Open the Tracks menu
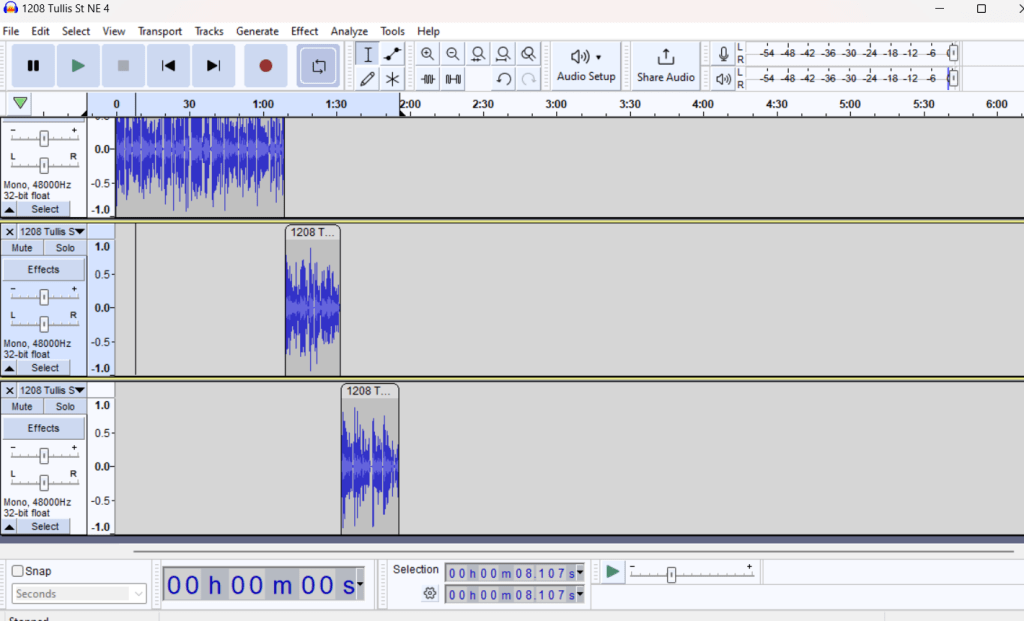 pos(209,31)
